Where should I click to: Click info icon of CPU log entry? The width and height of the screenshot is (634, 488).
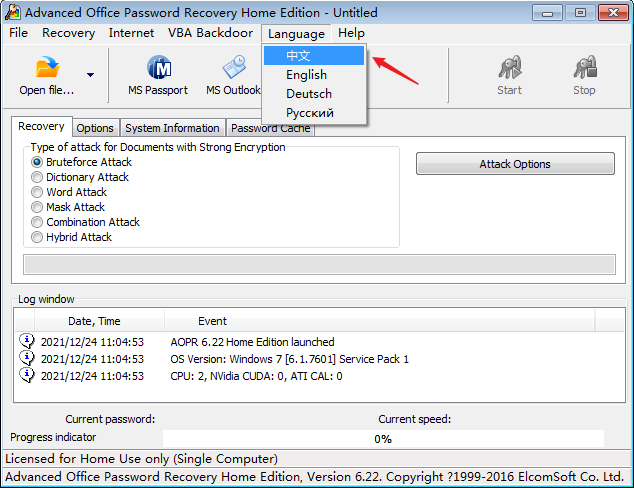[27, 376]
